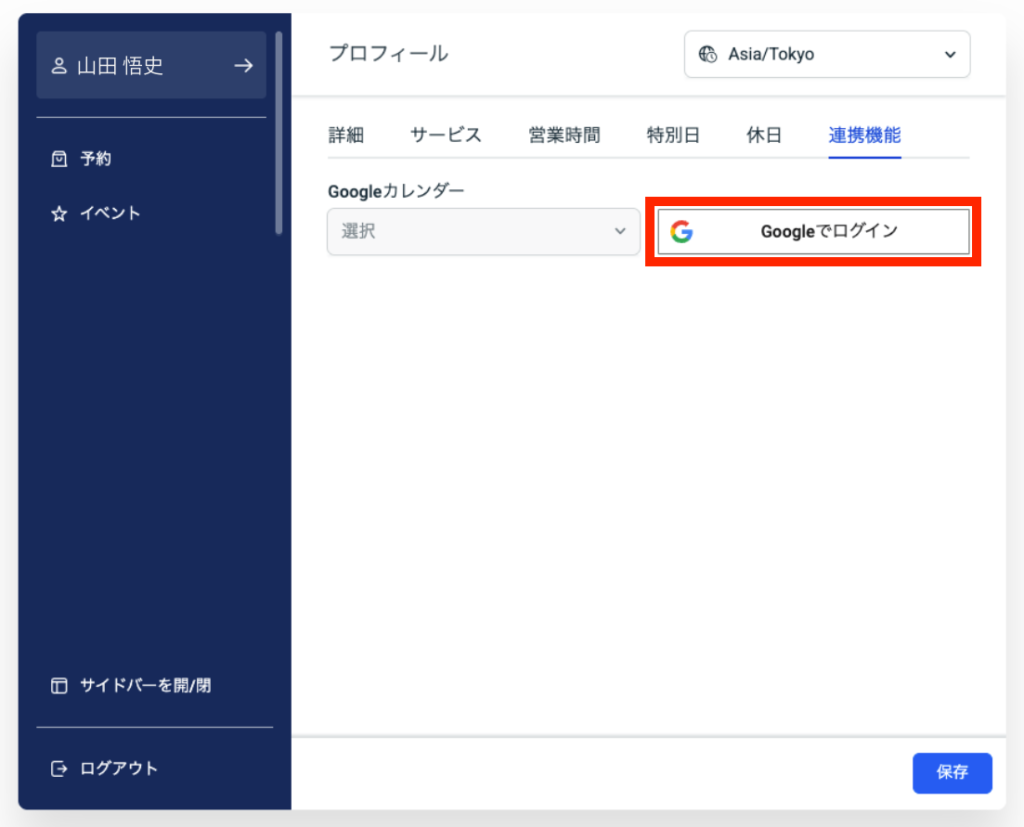Click the logout icon in sidebar
1024x827 pixels.
[59, 769]
